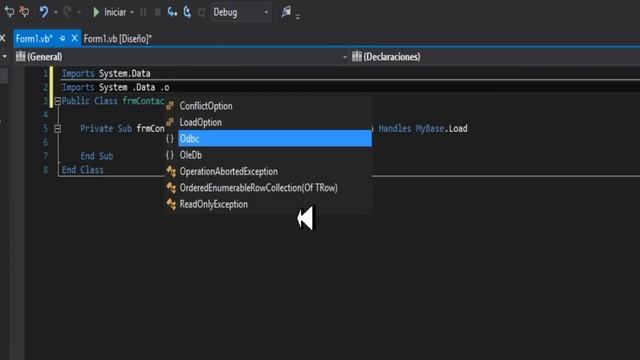Click the enum icon beside ConflictOption
Viewport: 640px width, 360px height.
pyautogui.click(x=170, y=106)
